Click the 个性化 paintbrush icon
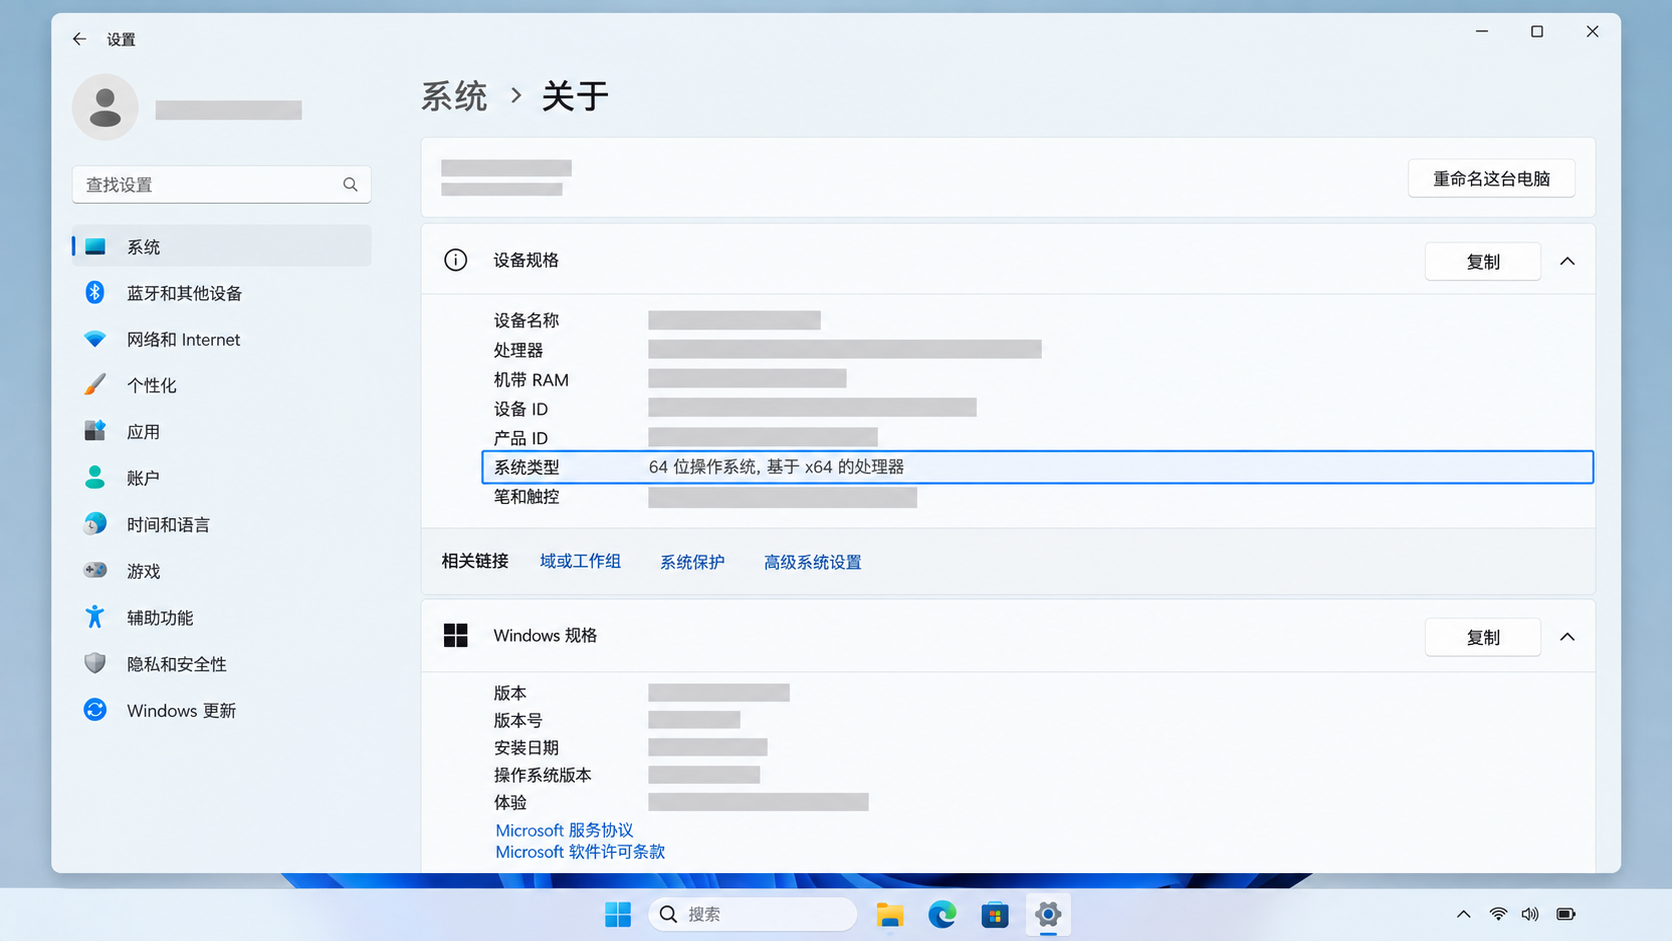This screenshot has width=1672, height=941. click(95, 385)
